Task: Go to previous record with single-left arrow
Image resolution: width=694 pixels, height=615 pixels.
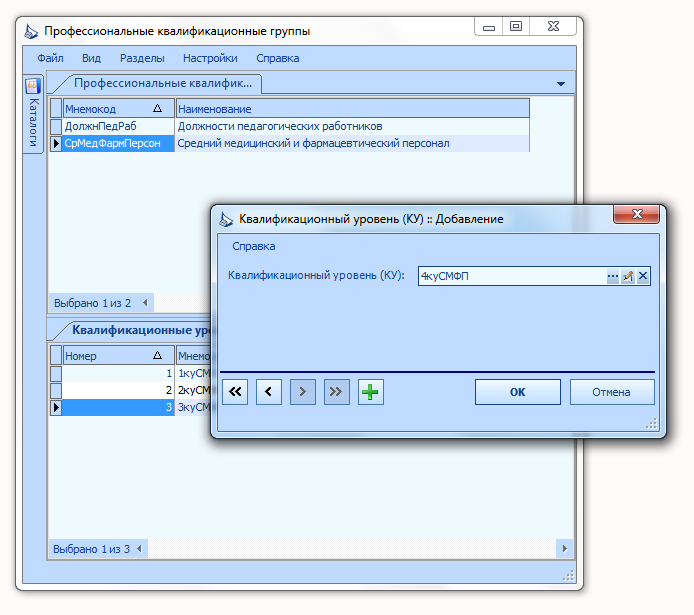Action: point(269,392)
